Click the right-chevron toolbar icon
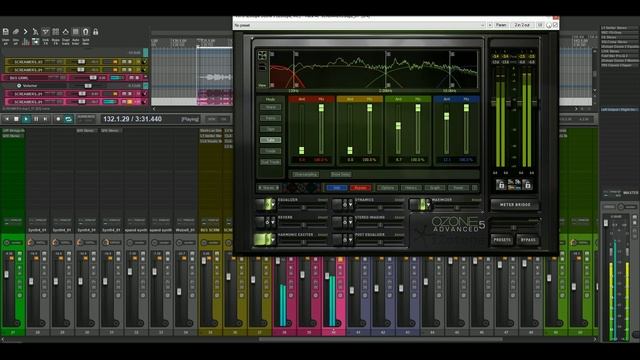This screenshot has width=640, height=360. [25, 31]
